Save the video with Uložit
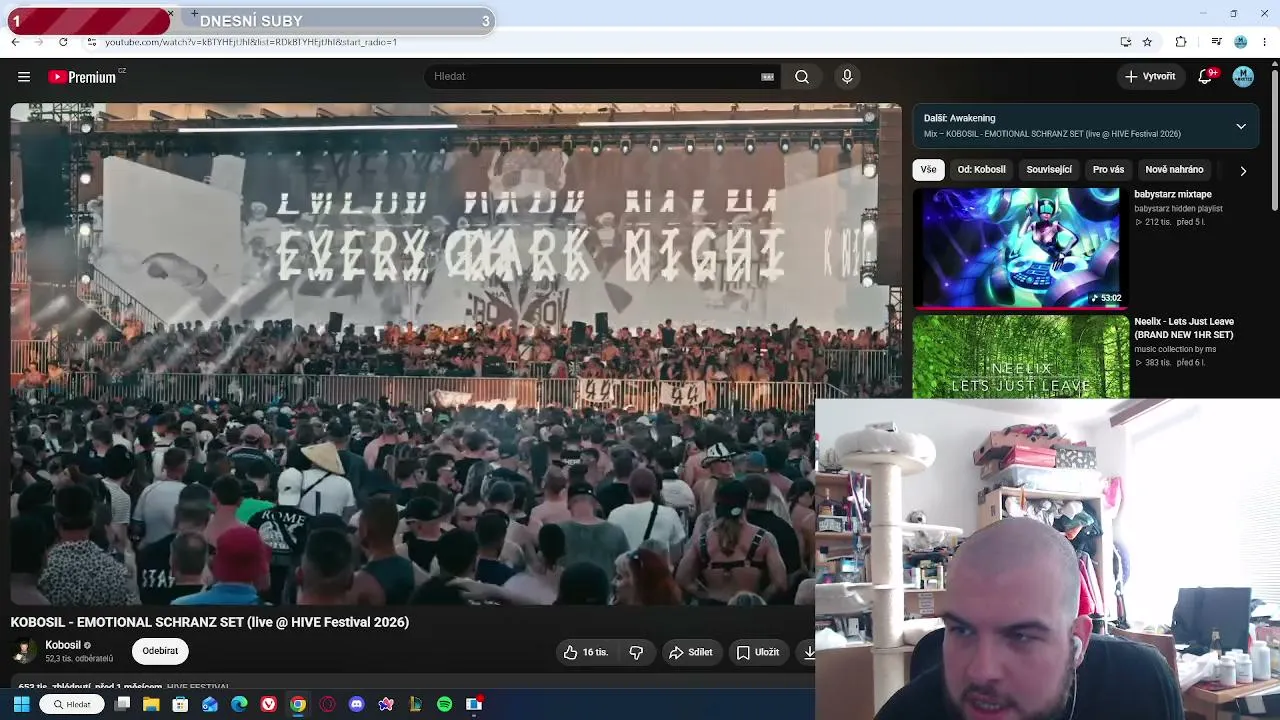Screen dimensions: 1280x720 pyautogui.click(x=758, y=652)
